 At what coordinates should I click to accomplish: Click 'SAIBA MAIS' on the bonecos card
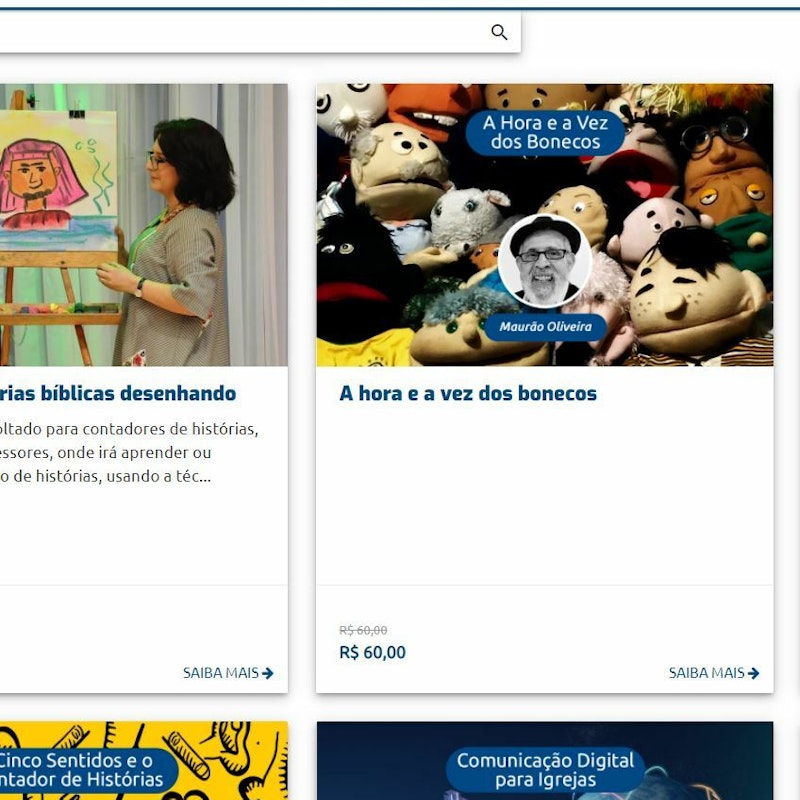714,673
